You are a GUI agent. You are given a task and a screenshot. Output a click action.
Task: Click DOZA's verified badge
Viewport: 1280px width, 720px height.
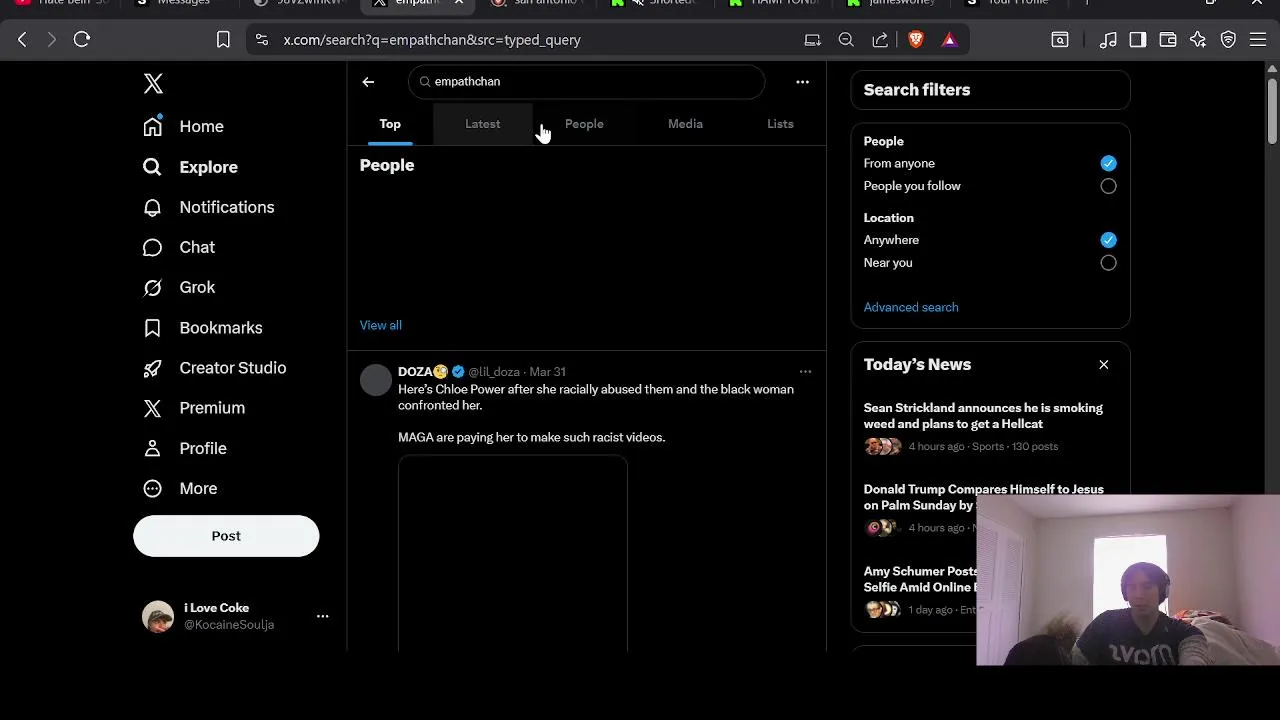click(458, 372)
